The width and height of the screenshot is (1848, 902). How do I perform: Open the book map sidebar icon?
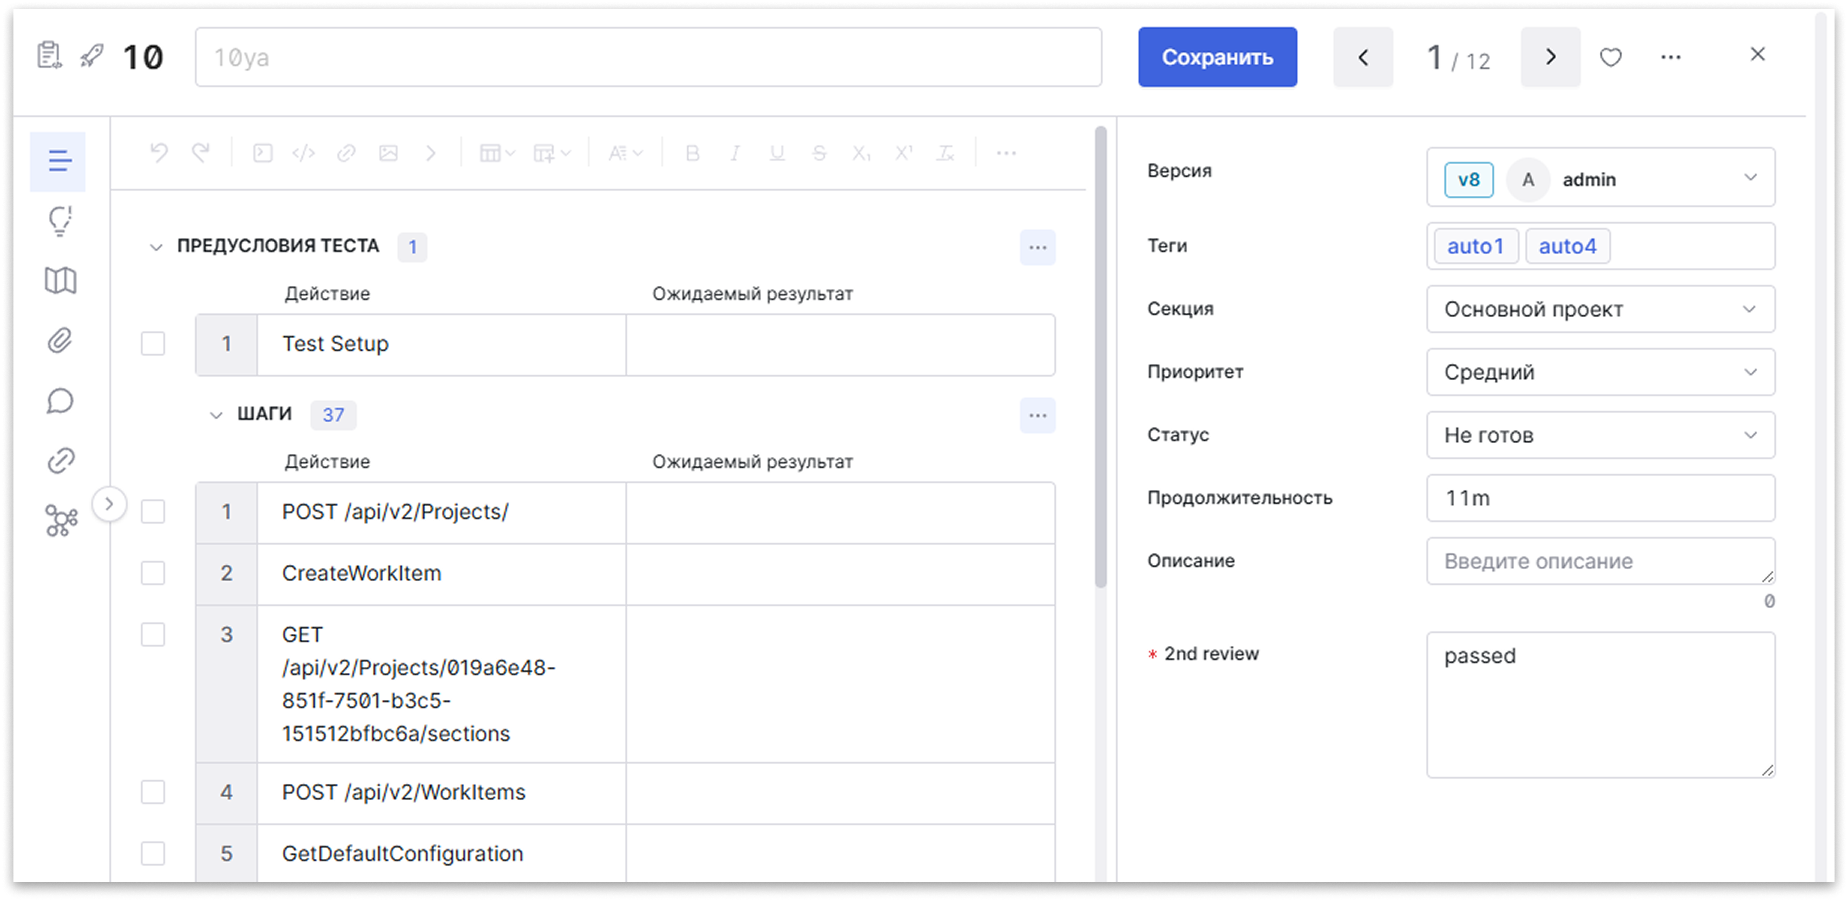(x=60, y=281)
